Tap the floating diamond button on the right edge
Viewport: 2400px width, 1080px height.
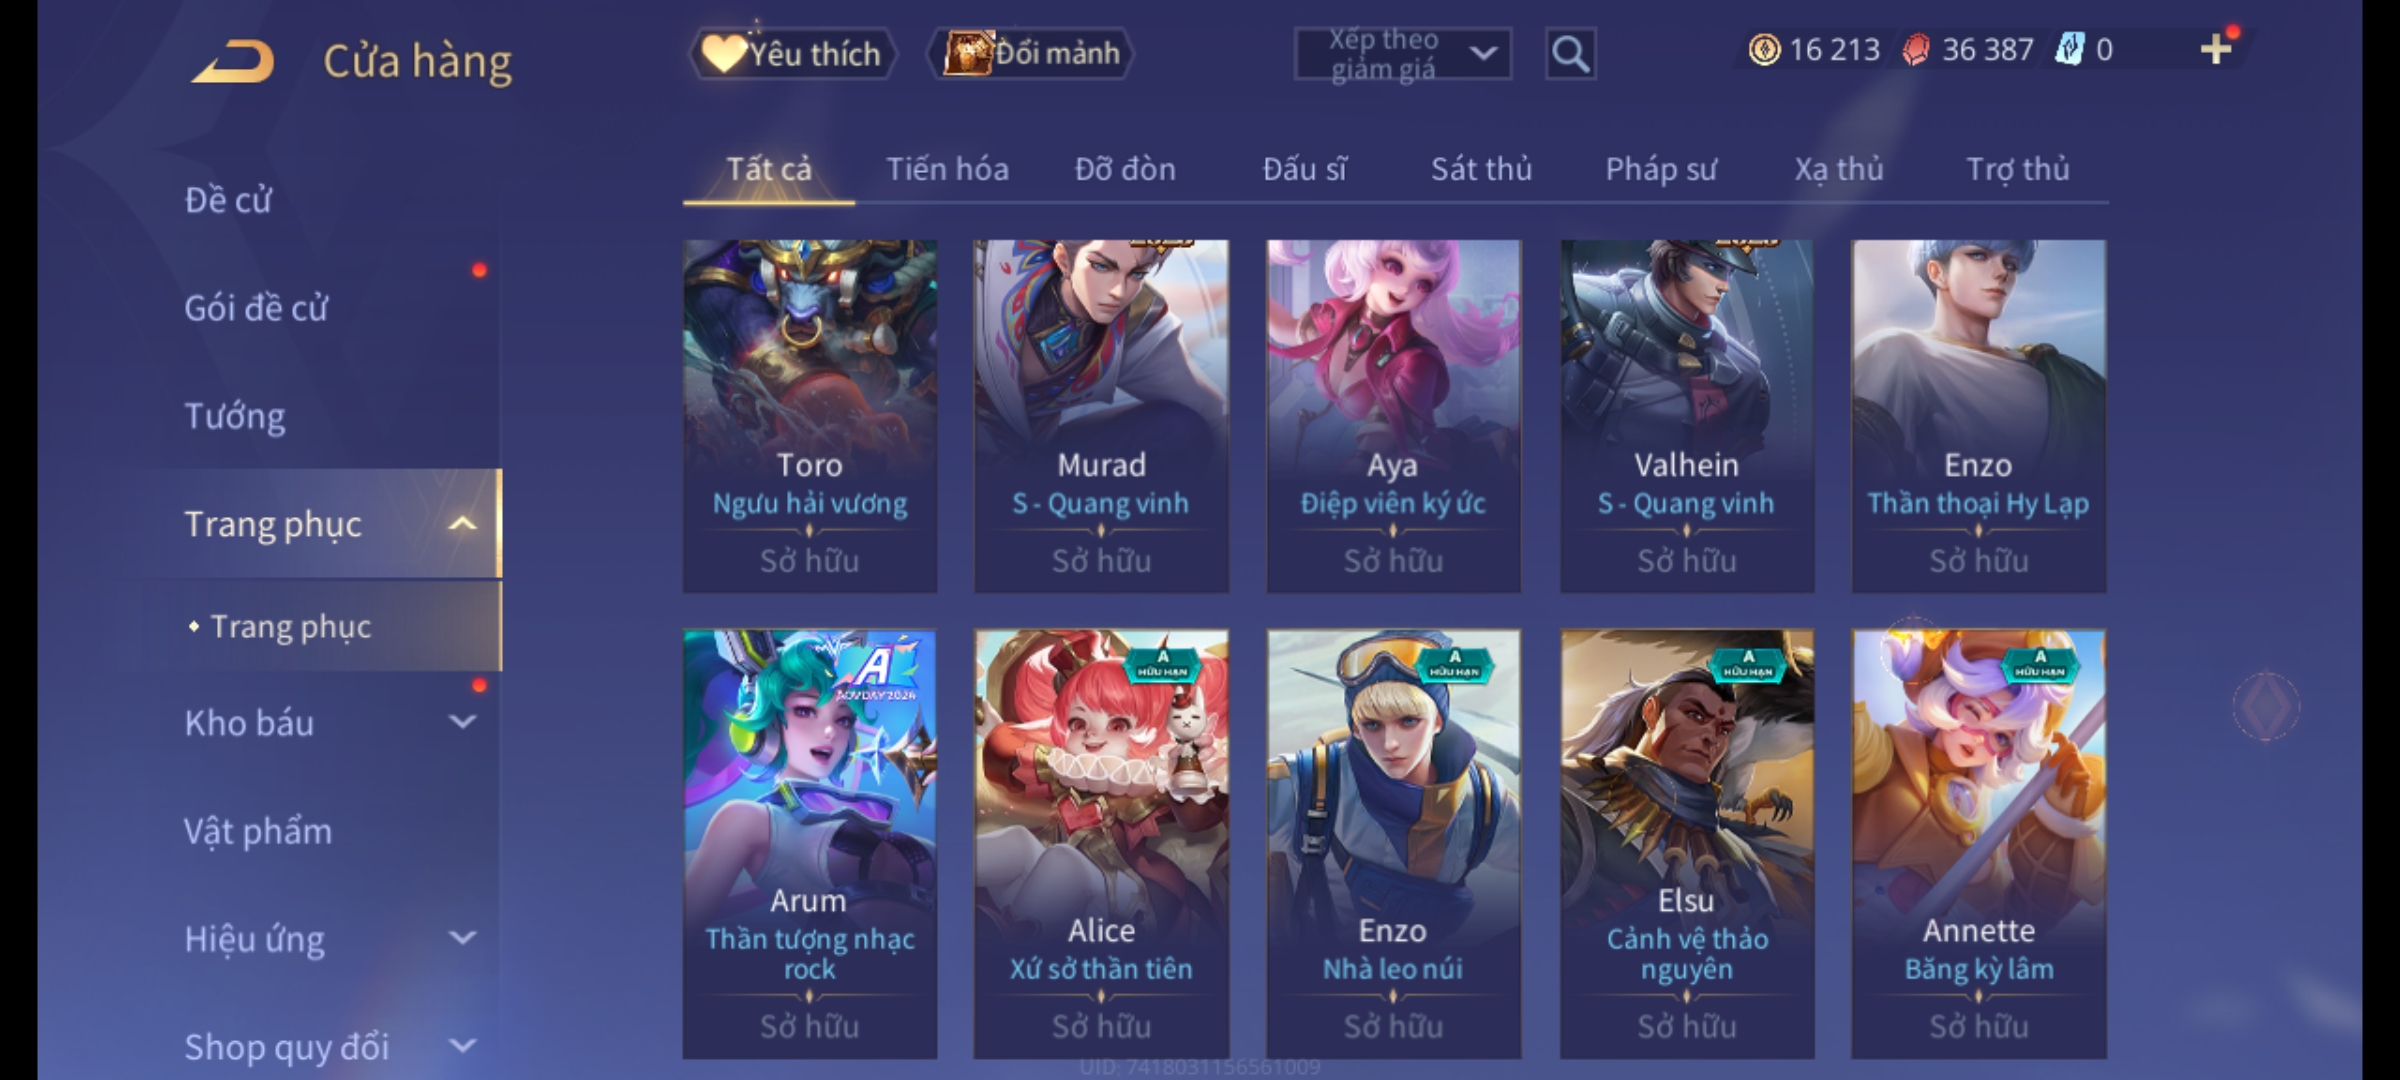[x=2266, y=706]
